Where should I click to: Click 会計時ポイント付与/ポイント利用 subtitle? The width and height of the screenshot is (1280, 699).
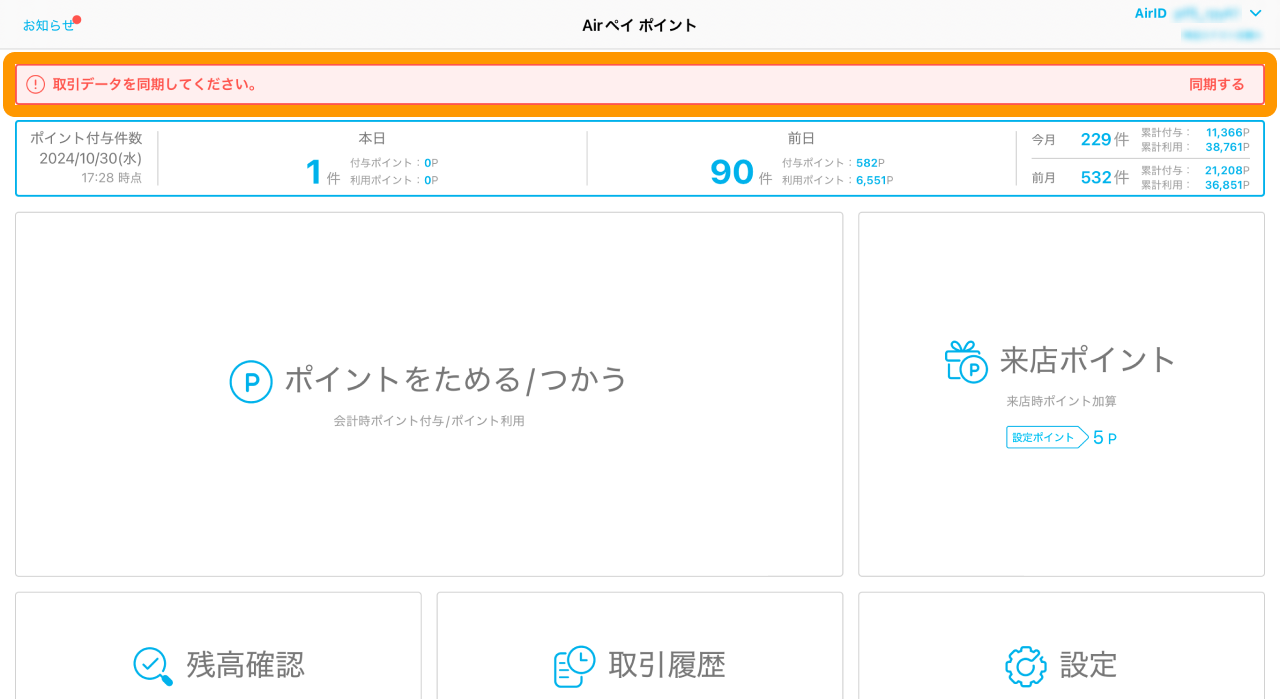pyautogui.click(x=429, y=421)
